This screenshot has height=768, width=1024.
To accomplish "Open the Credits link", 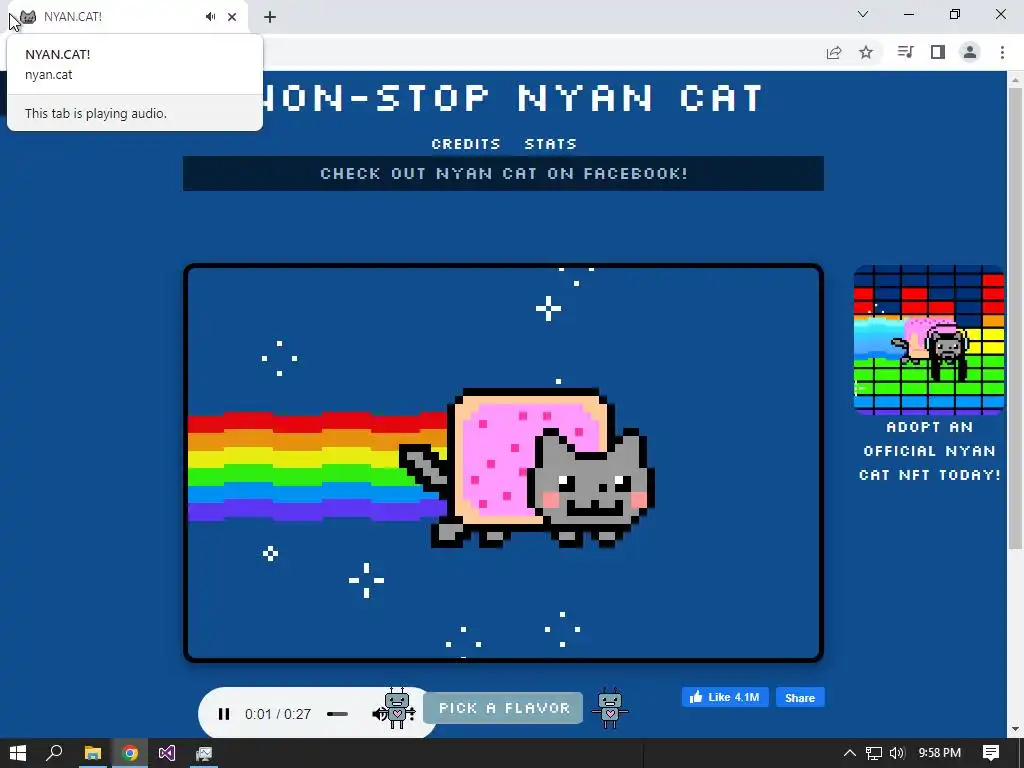I will (466, 144).
